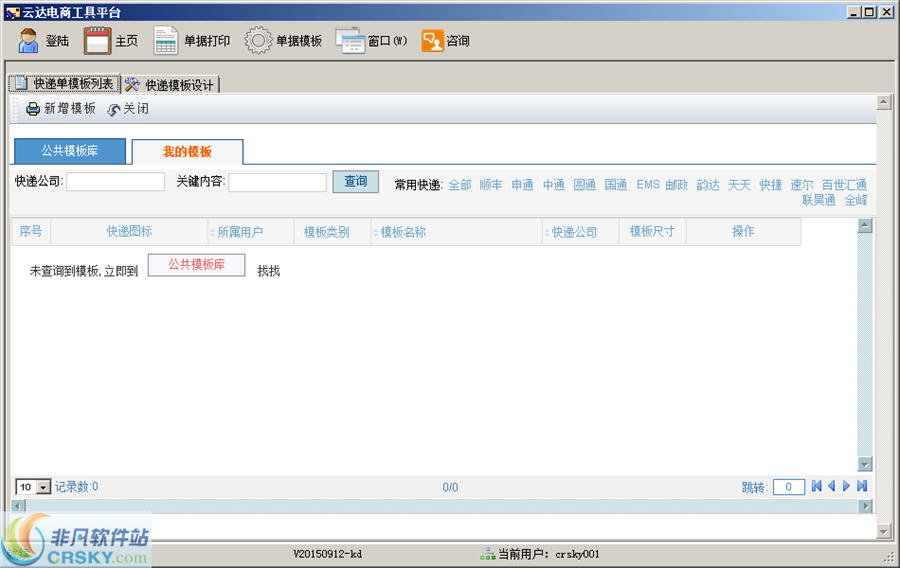Filter by 顺丰 courier link

(491, 185)
